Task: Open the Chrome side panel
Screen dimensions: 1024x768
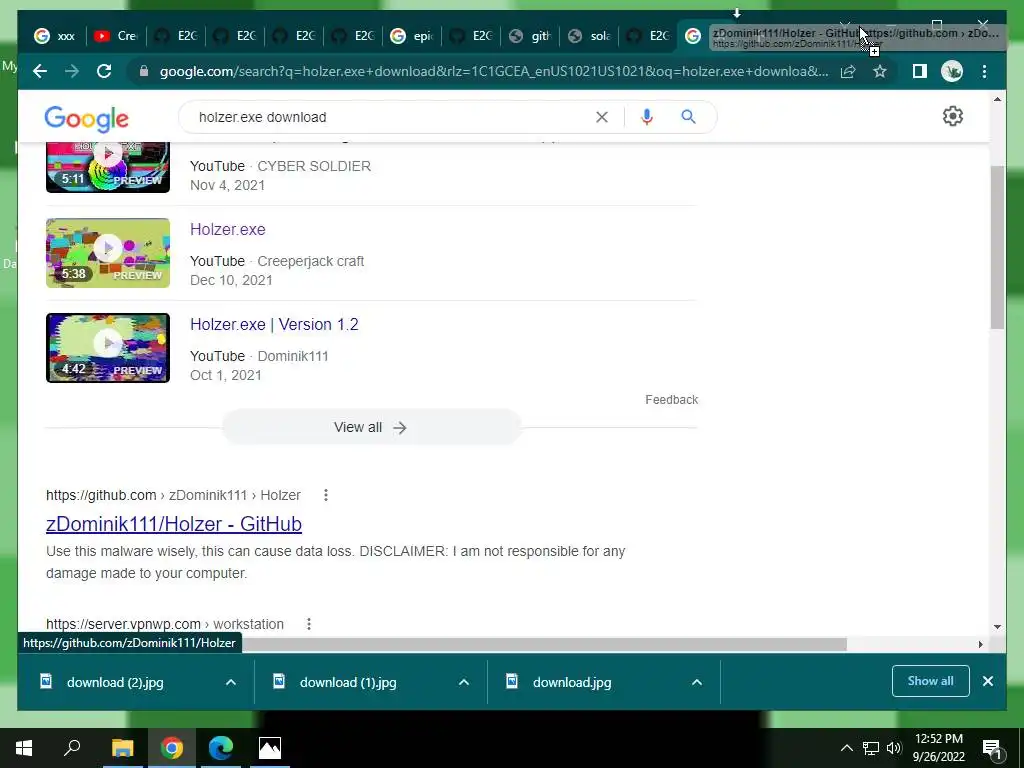Action: 920,71
